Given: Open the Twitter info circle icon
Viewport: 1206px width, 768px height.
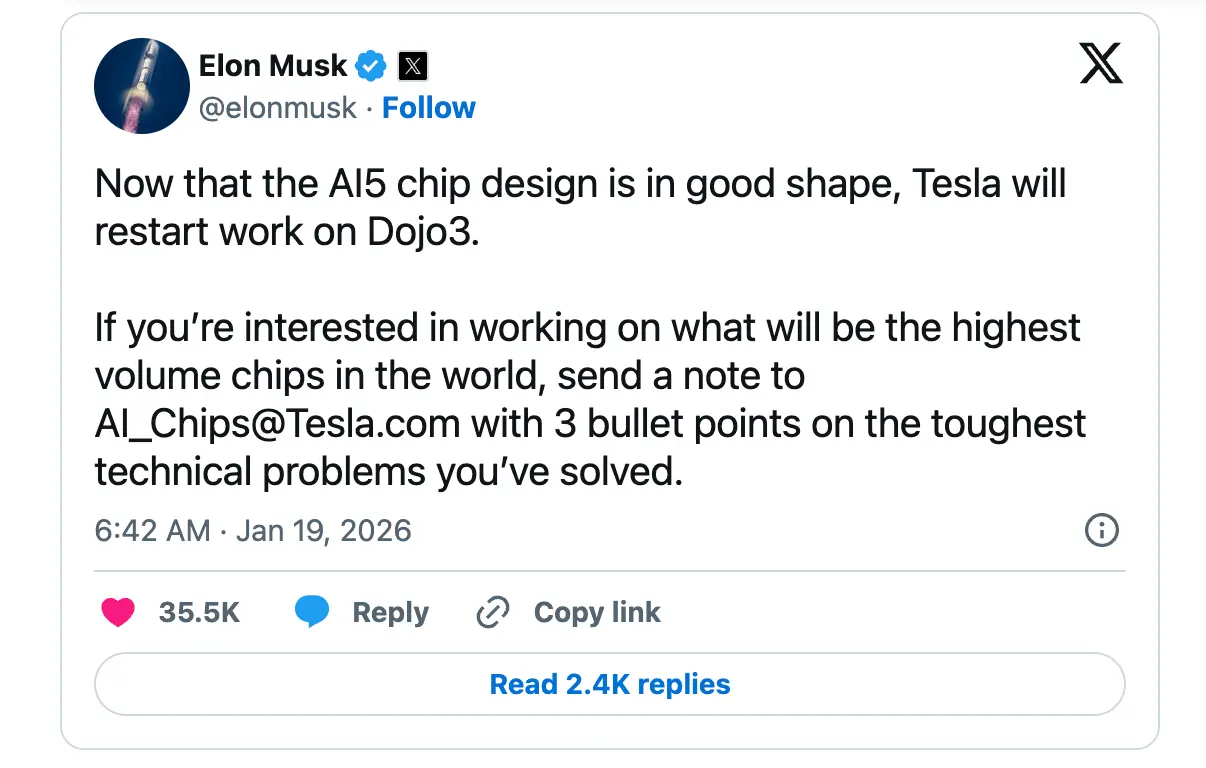Looking at the screenshot, I should point(1101,530).
